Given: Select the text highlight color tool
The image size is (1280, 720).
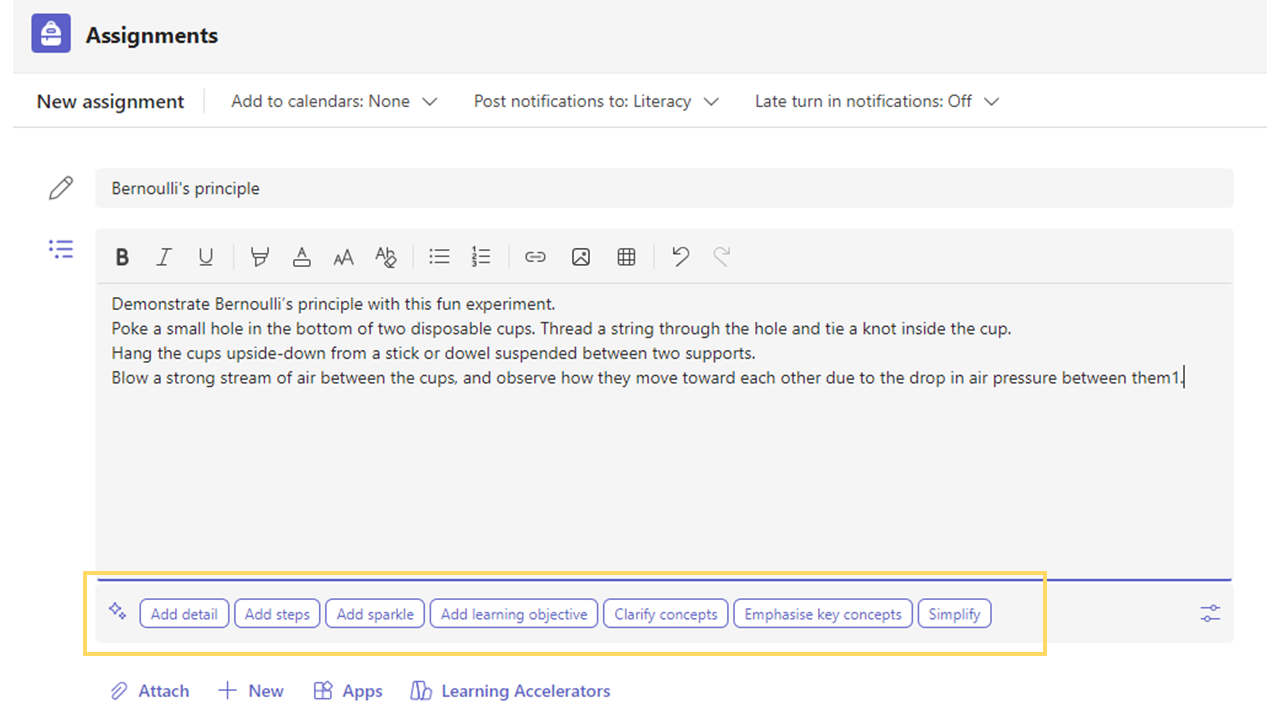Looking at the screenshot, I should click(260, 257).
